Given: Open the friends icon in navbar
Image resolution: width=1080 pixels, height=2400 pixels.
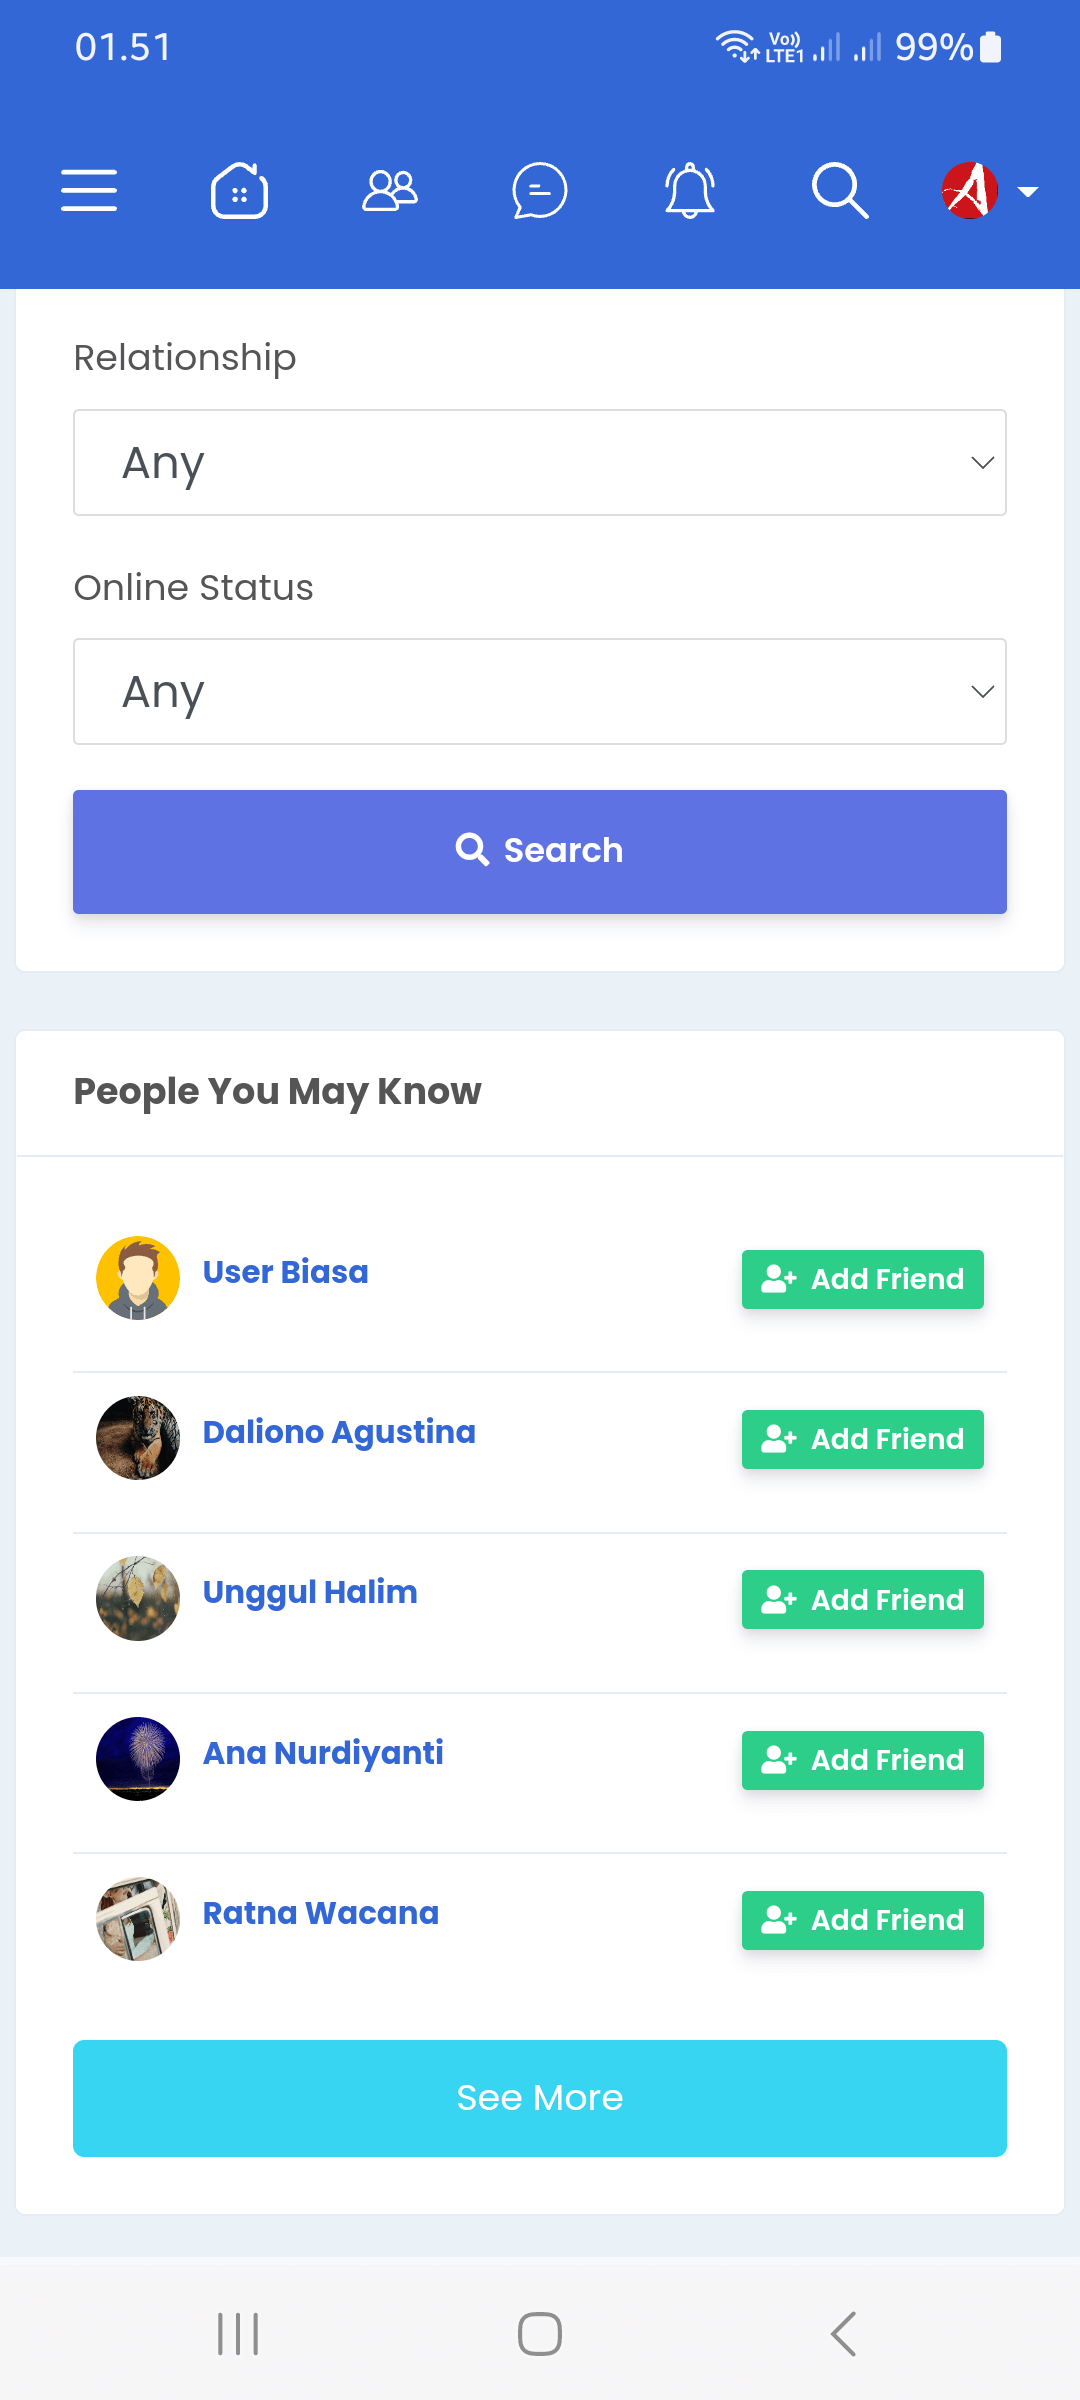Looking at the screenshot, I should pyautogui.click(x=390, y=190).
